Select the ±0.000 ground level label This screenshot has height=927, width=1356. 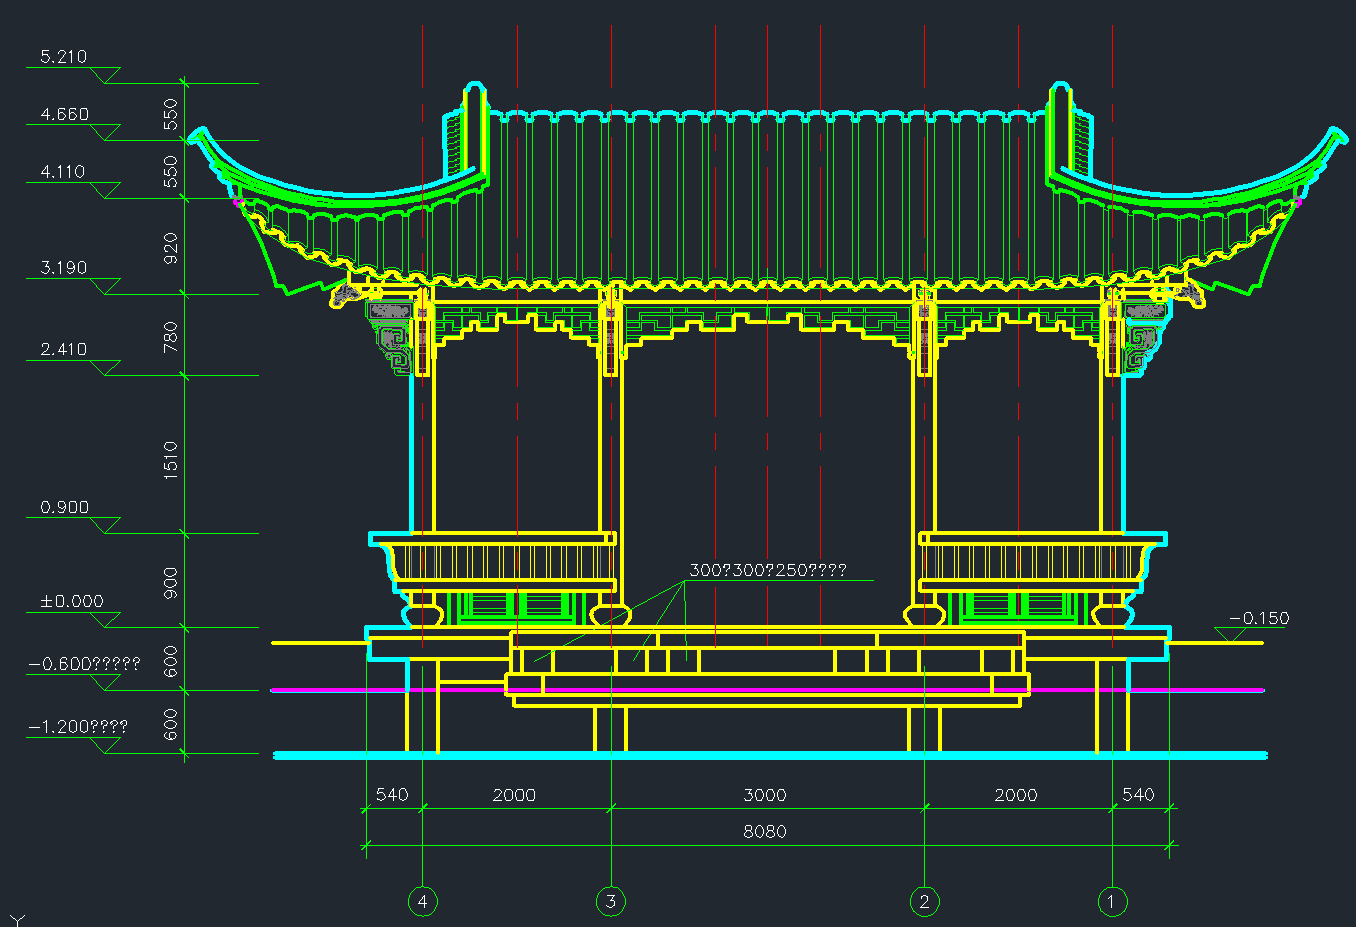(71, 601)
